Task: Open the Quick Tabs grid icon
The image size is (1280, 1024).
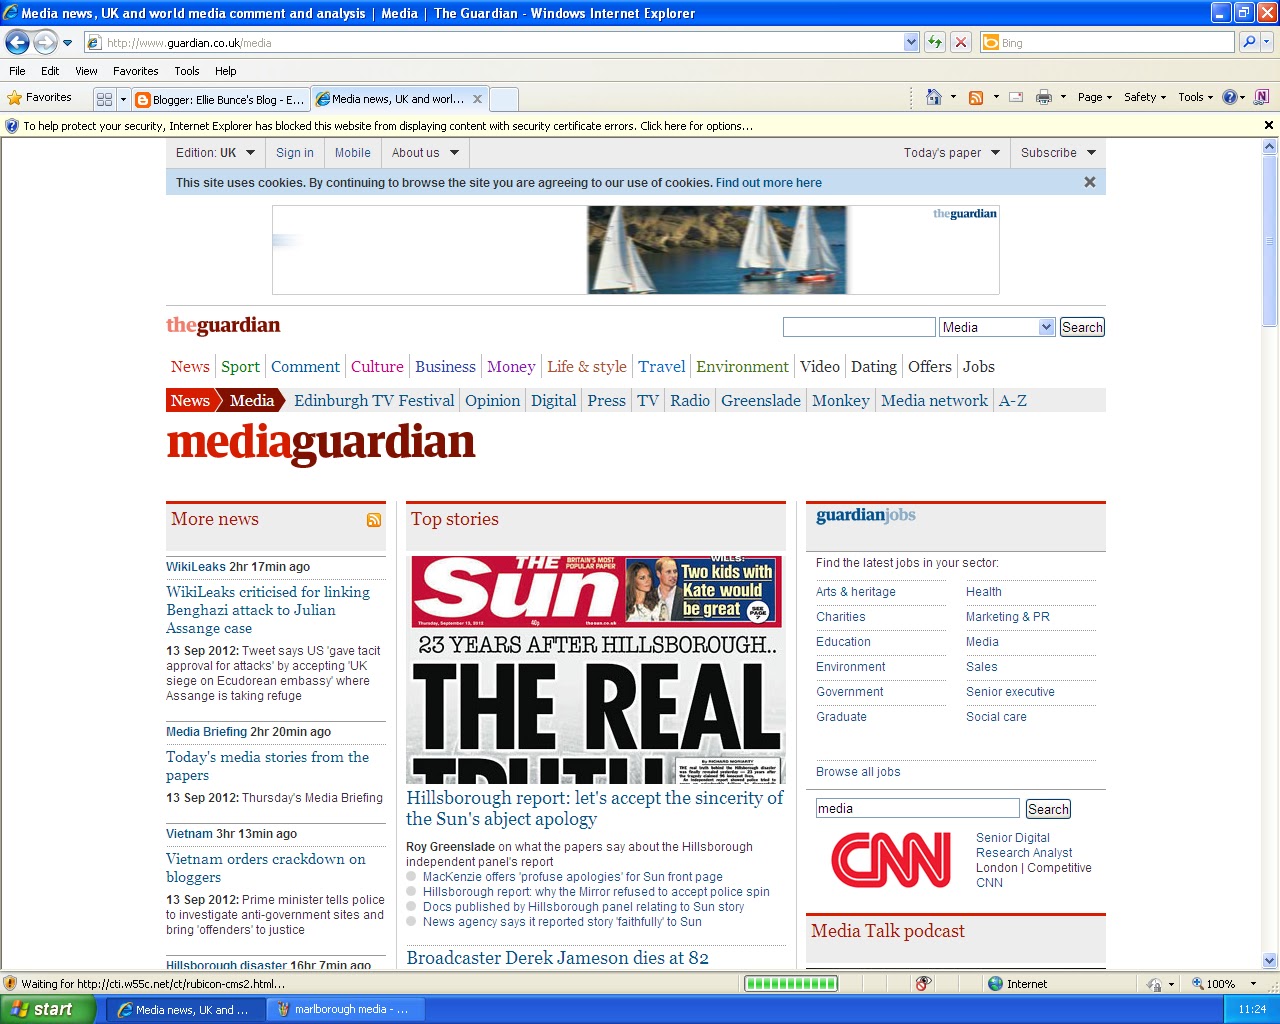Action: (x=104, y=99)
